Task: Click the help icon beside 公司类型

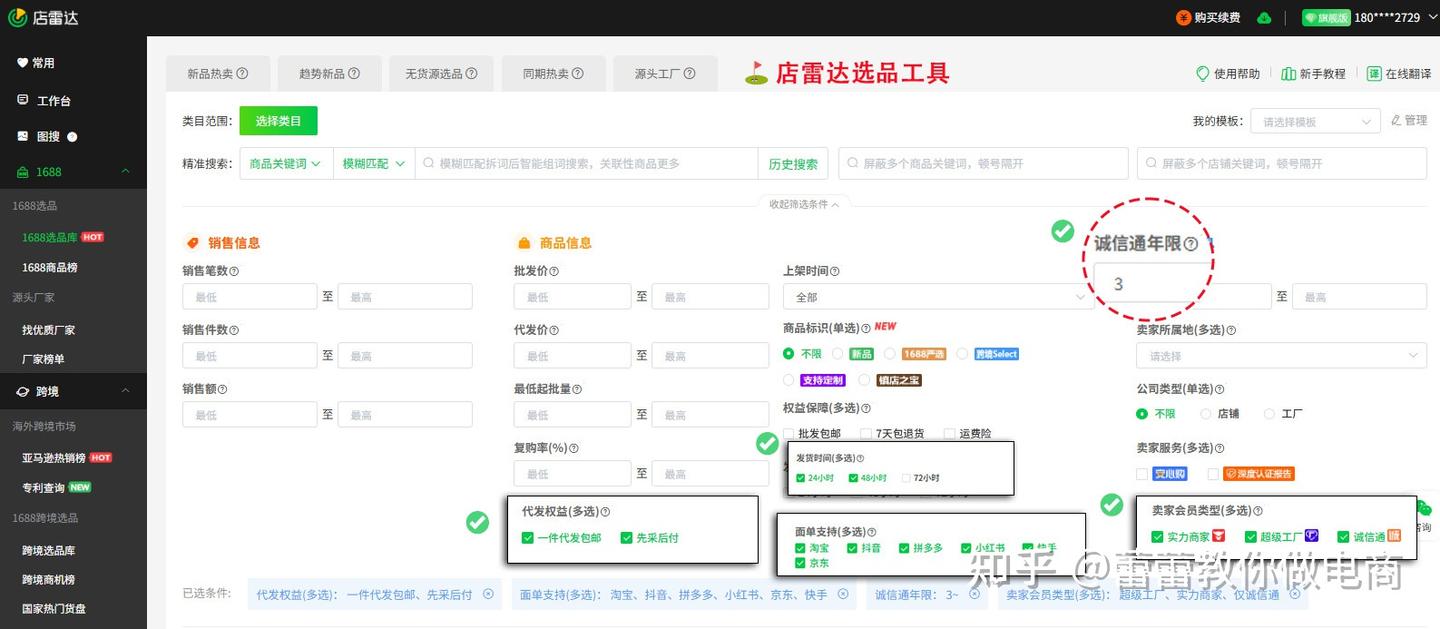Action: 1219,389
